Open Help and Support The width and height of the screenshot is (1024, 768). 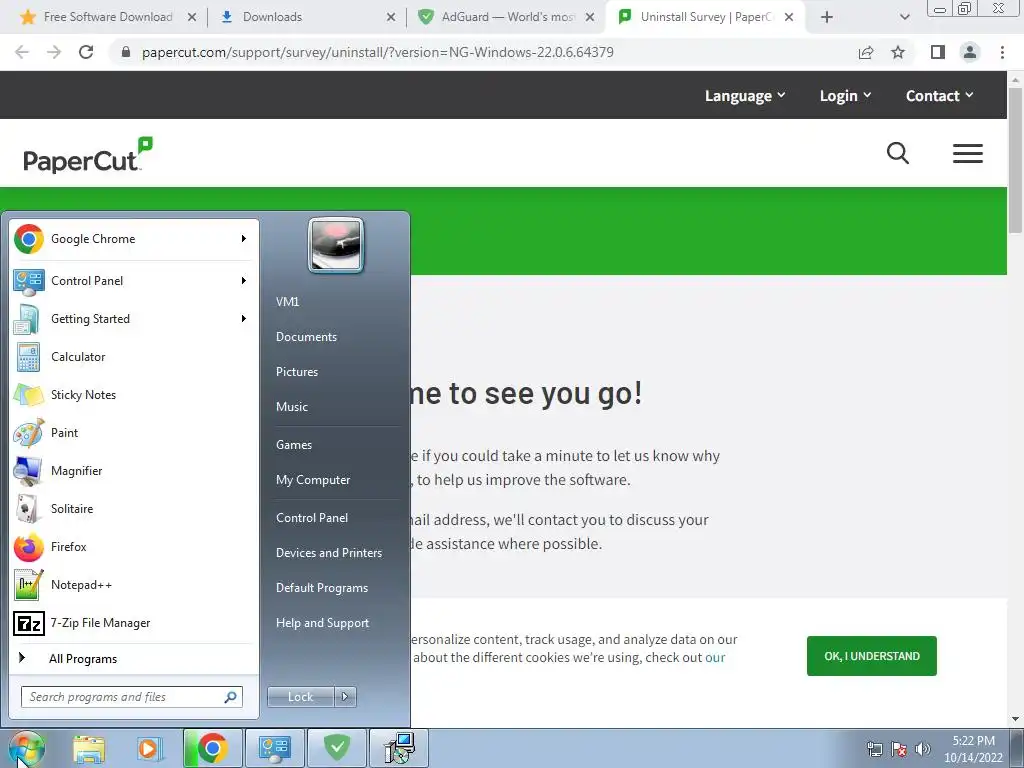point(323,623)
